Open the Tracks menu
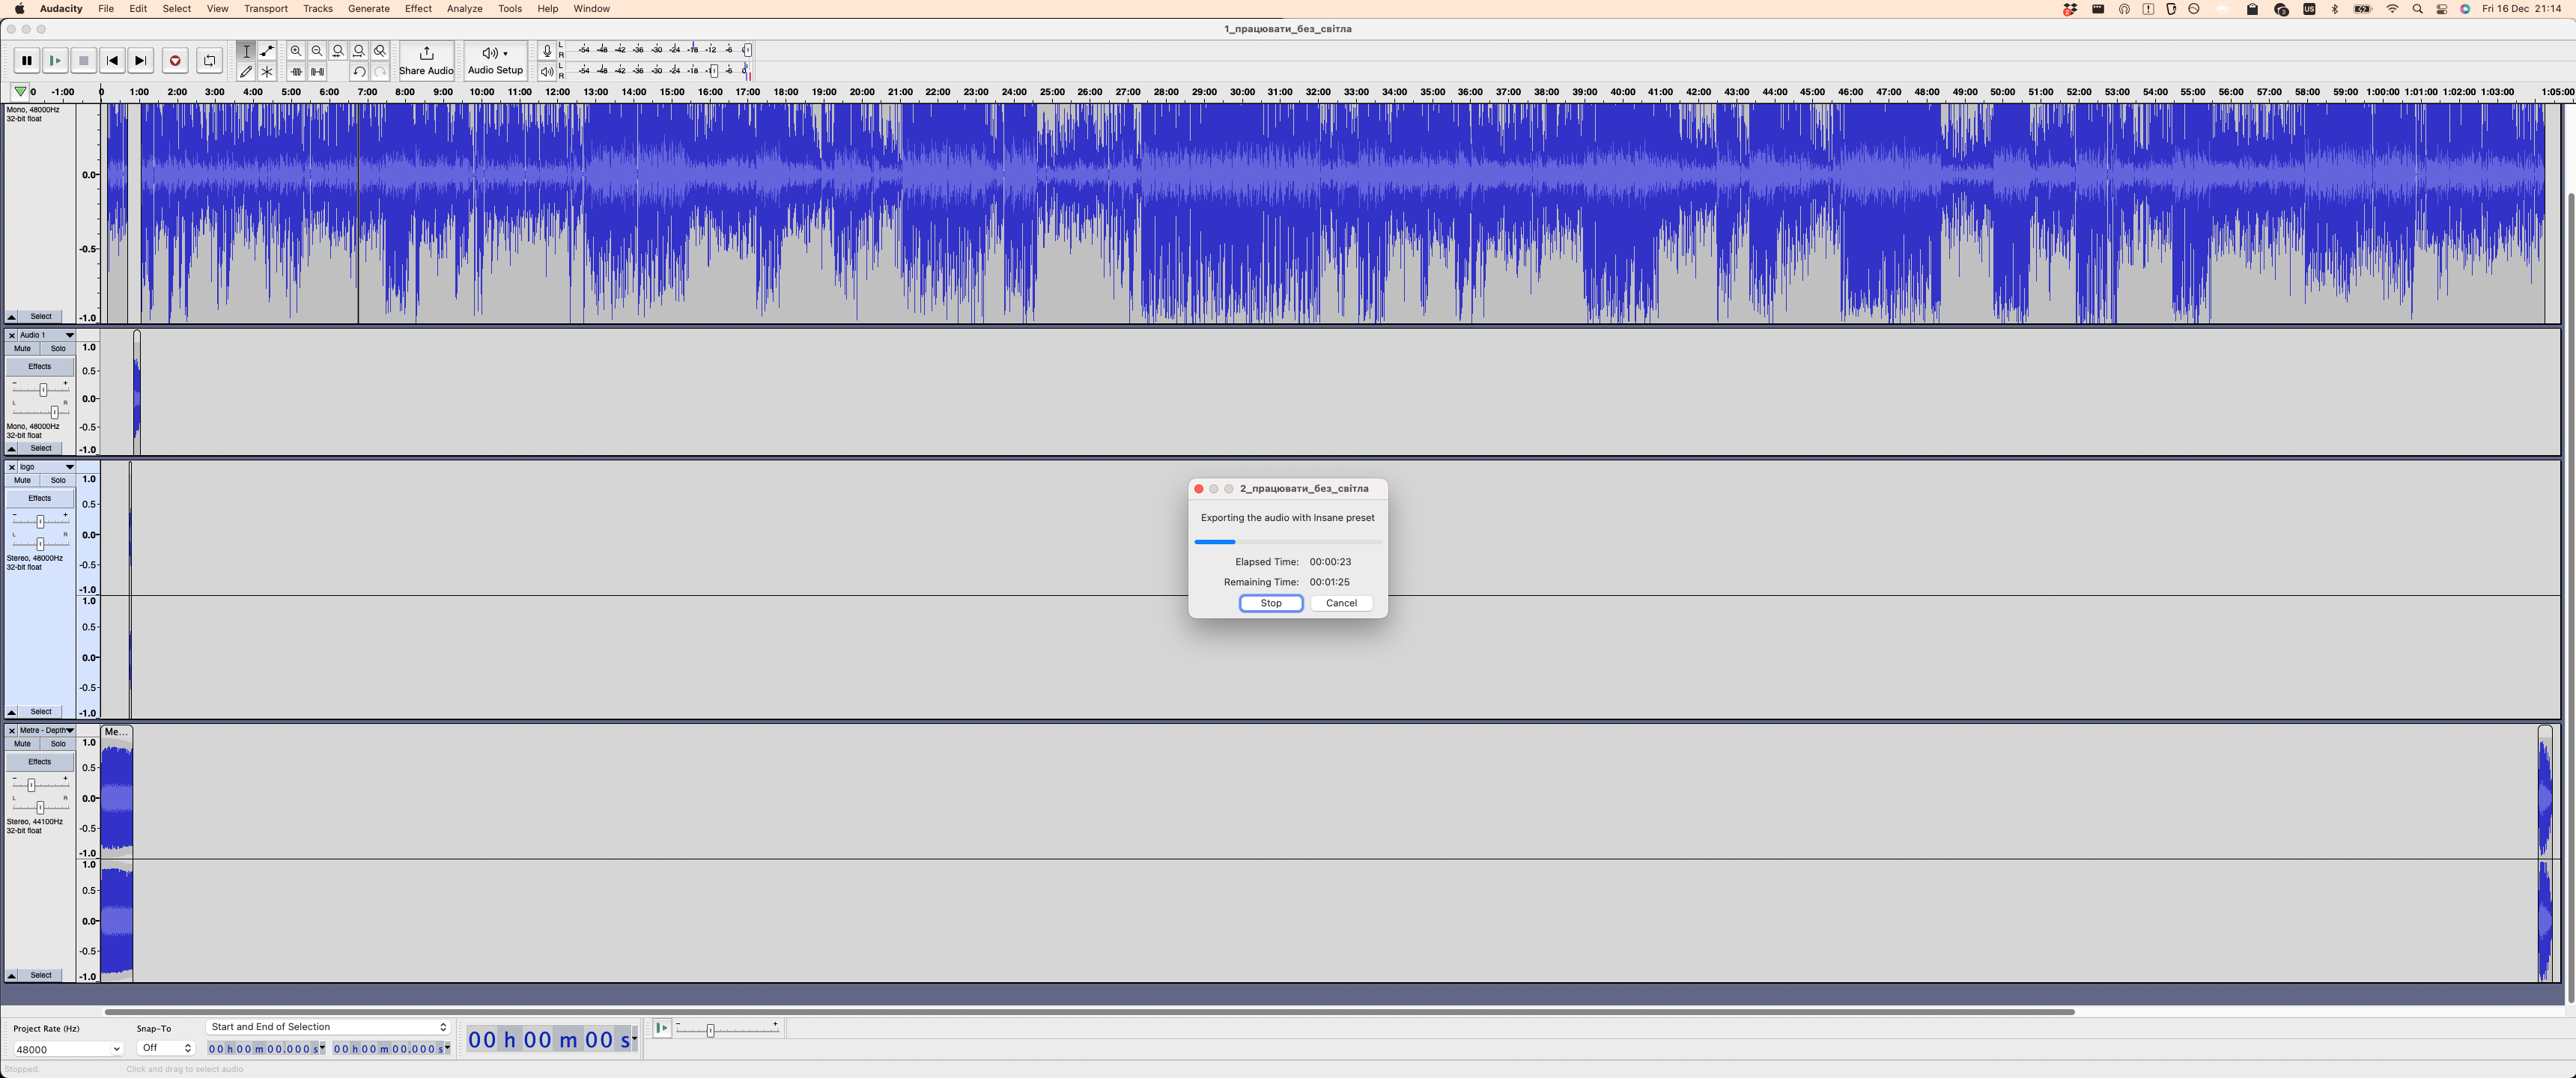 (318, 9)
